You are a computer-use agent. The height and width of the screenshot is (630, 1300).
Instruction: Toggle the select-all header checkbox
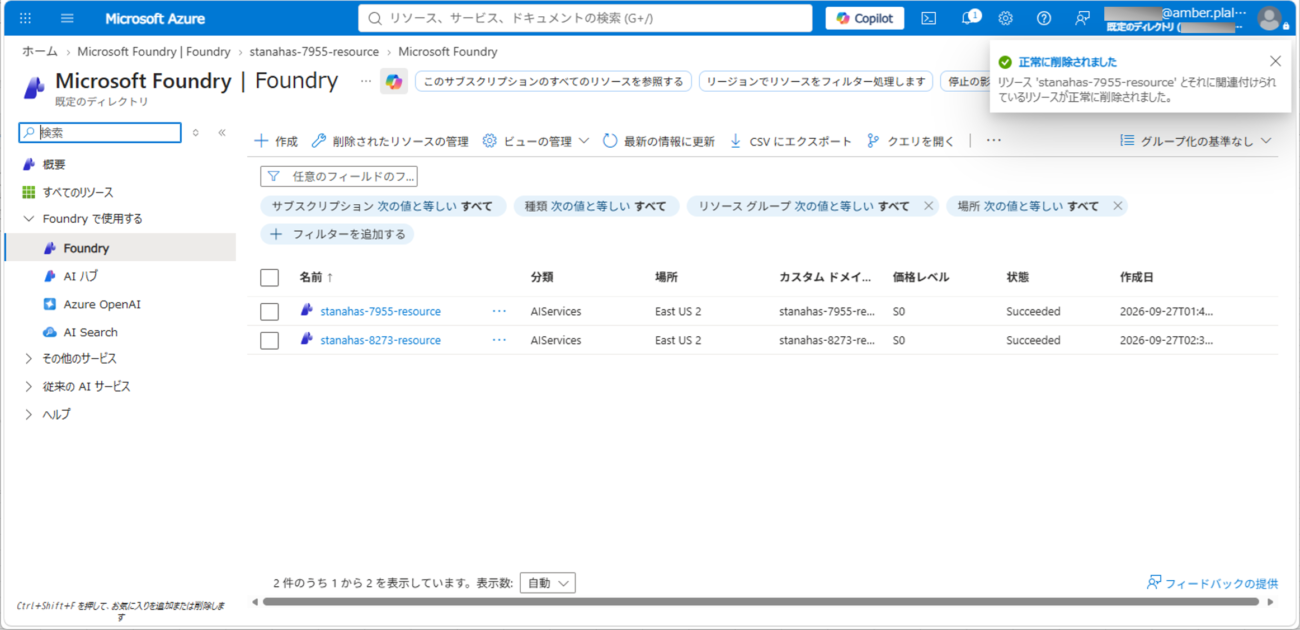pos(269,277)
